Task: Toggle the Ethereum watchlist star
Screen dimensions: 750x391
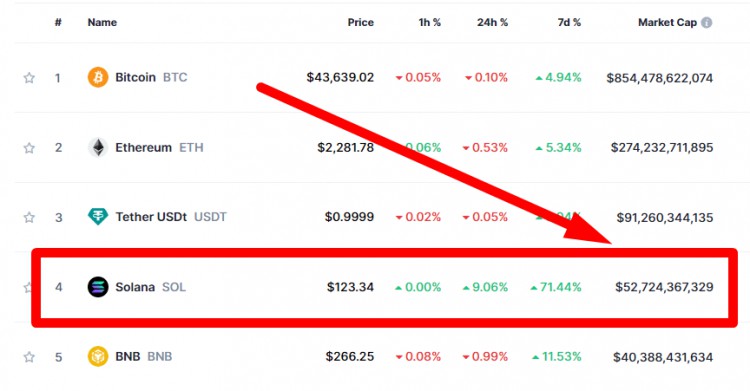Action: (x=29, y=148)
